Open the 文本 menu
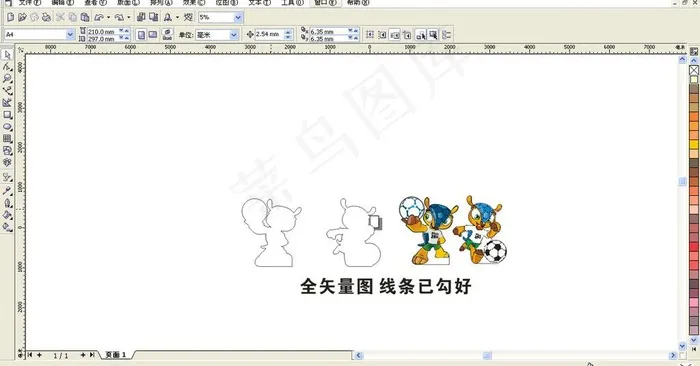 point(259,2)
